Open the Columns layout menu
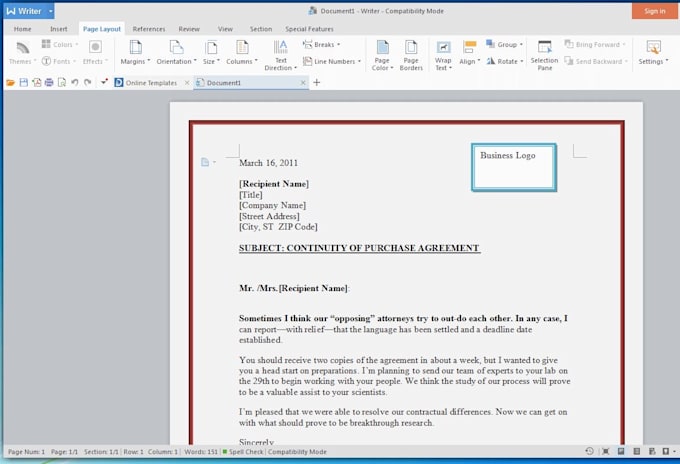Screen dimensions: 680x464 pos(242,52)
